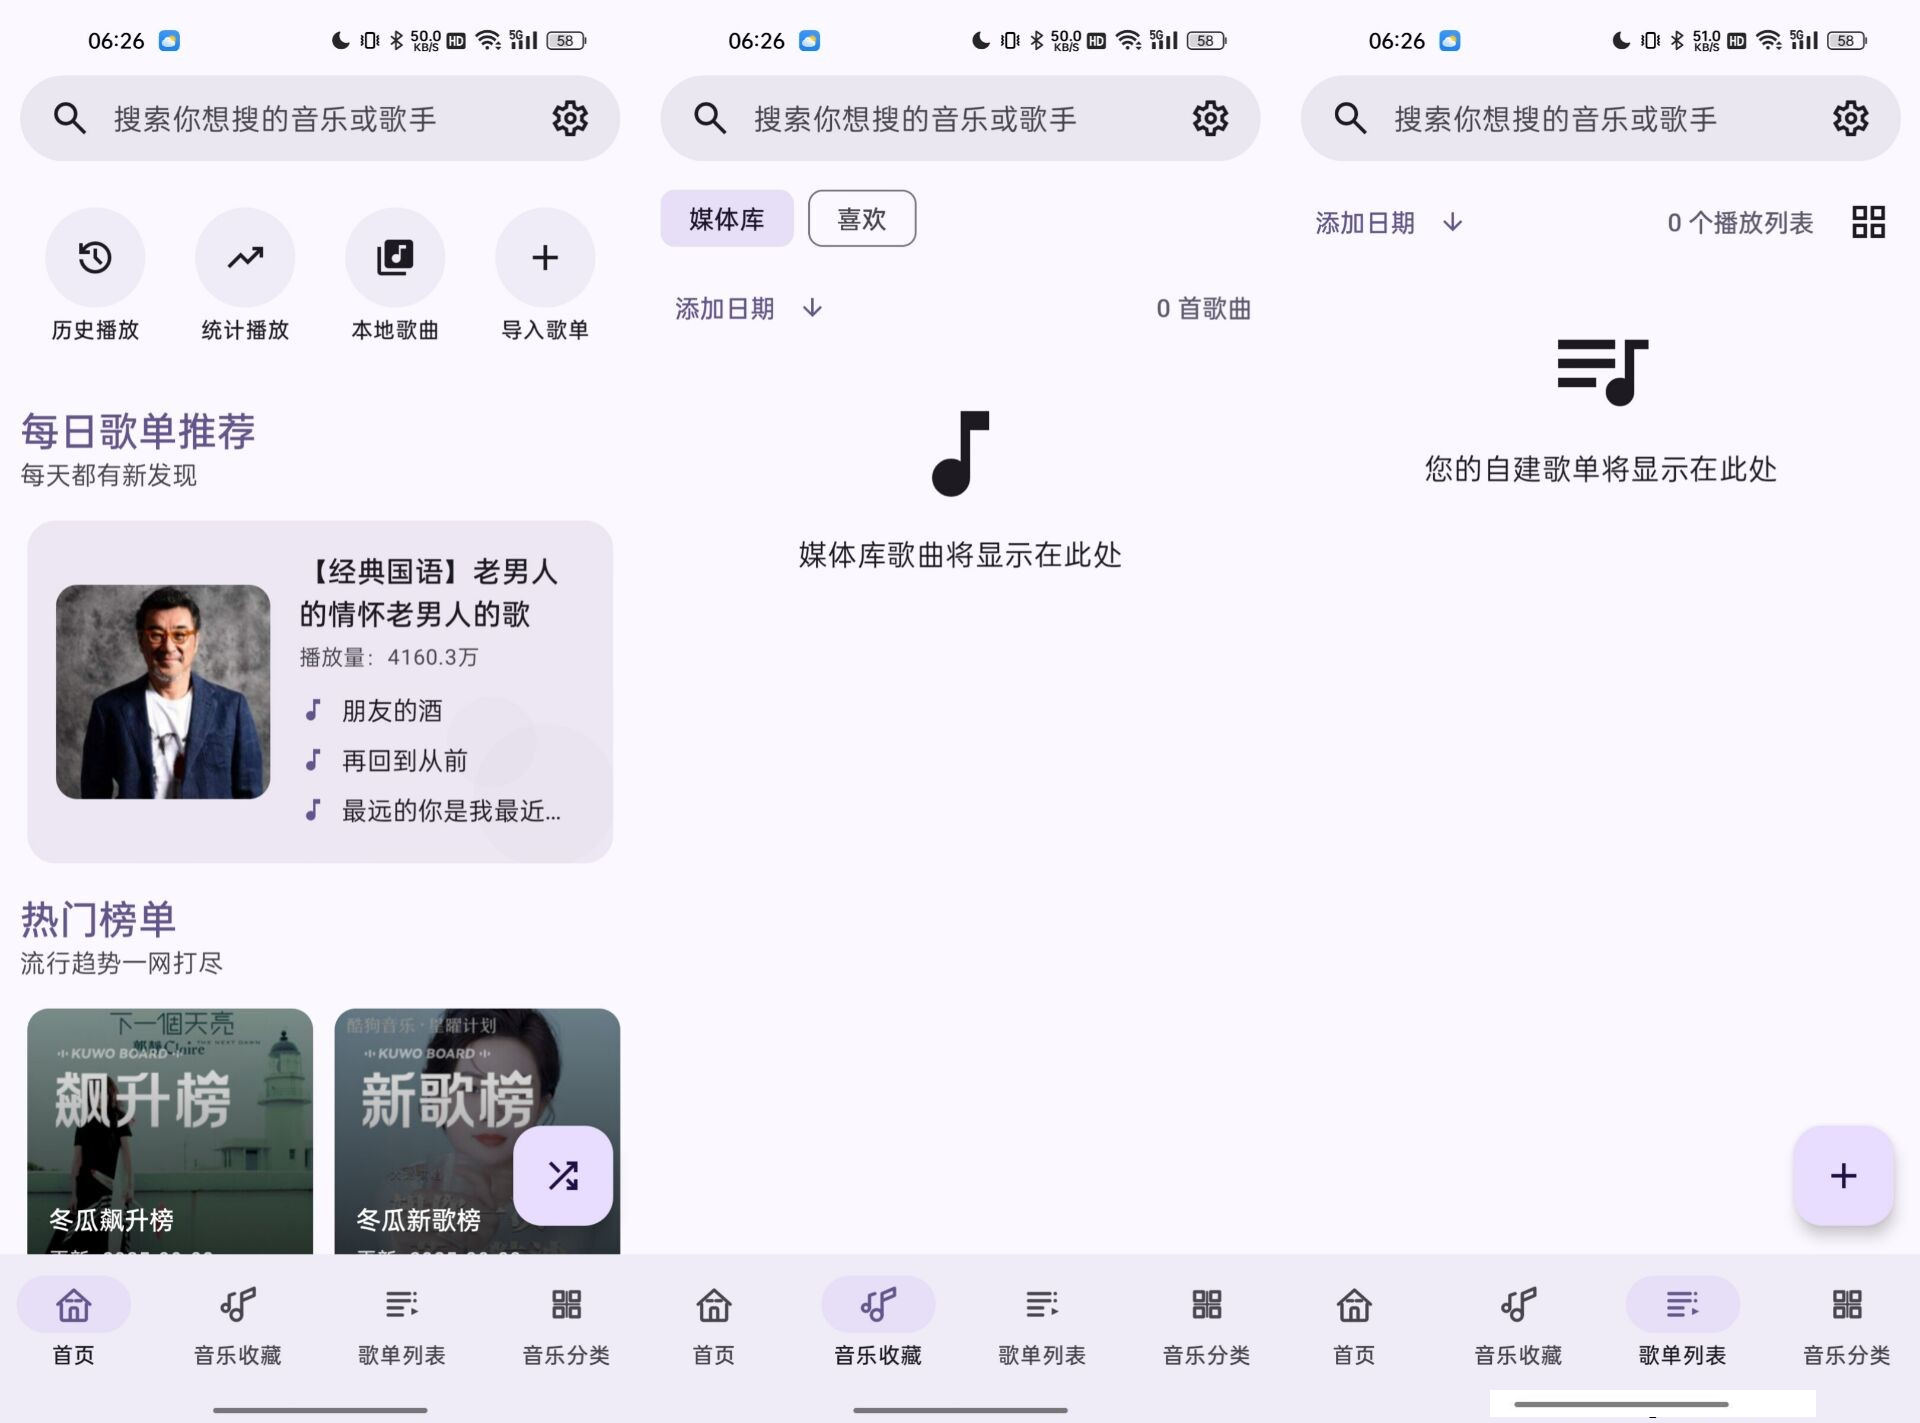Select the 媒体库 (Media Library) tab

pyautogui.click(x=727, y=218)
